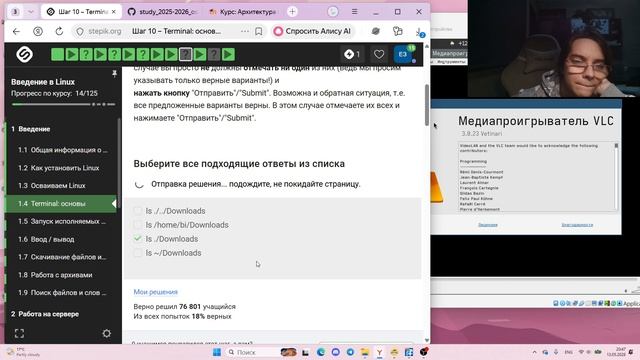Click 'Верно решил 76 801 учащийся' text
The image size is (640, 360).
pos(184,306)
